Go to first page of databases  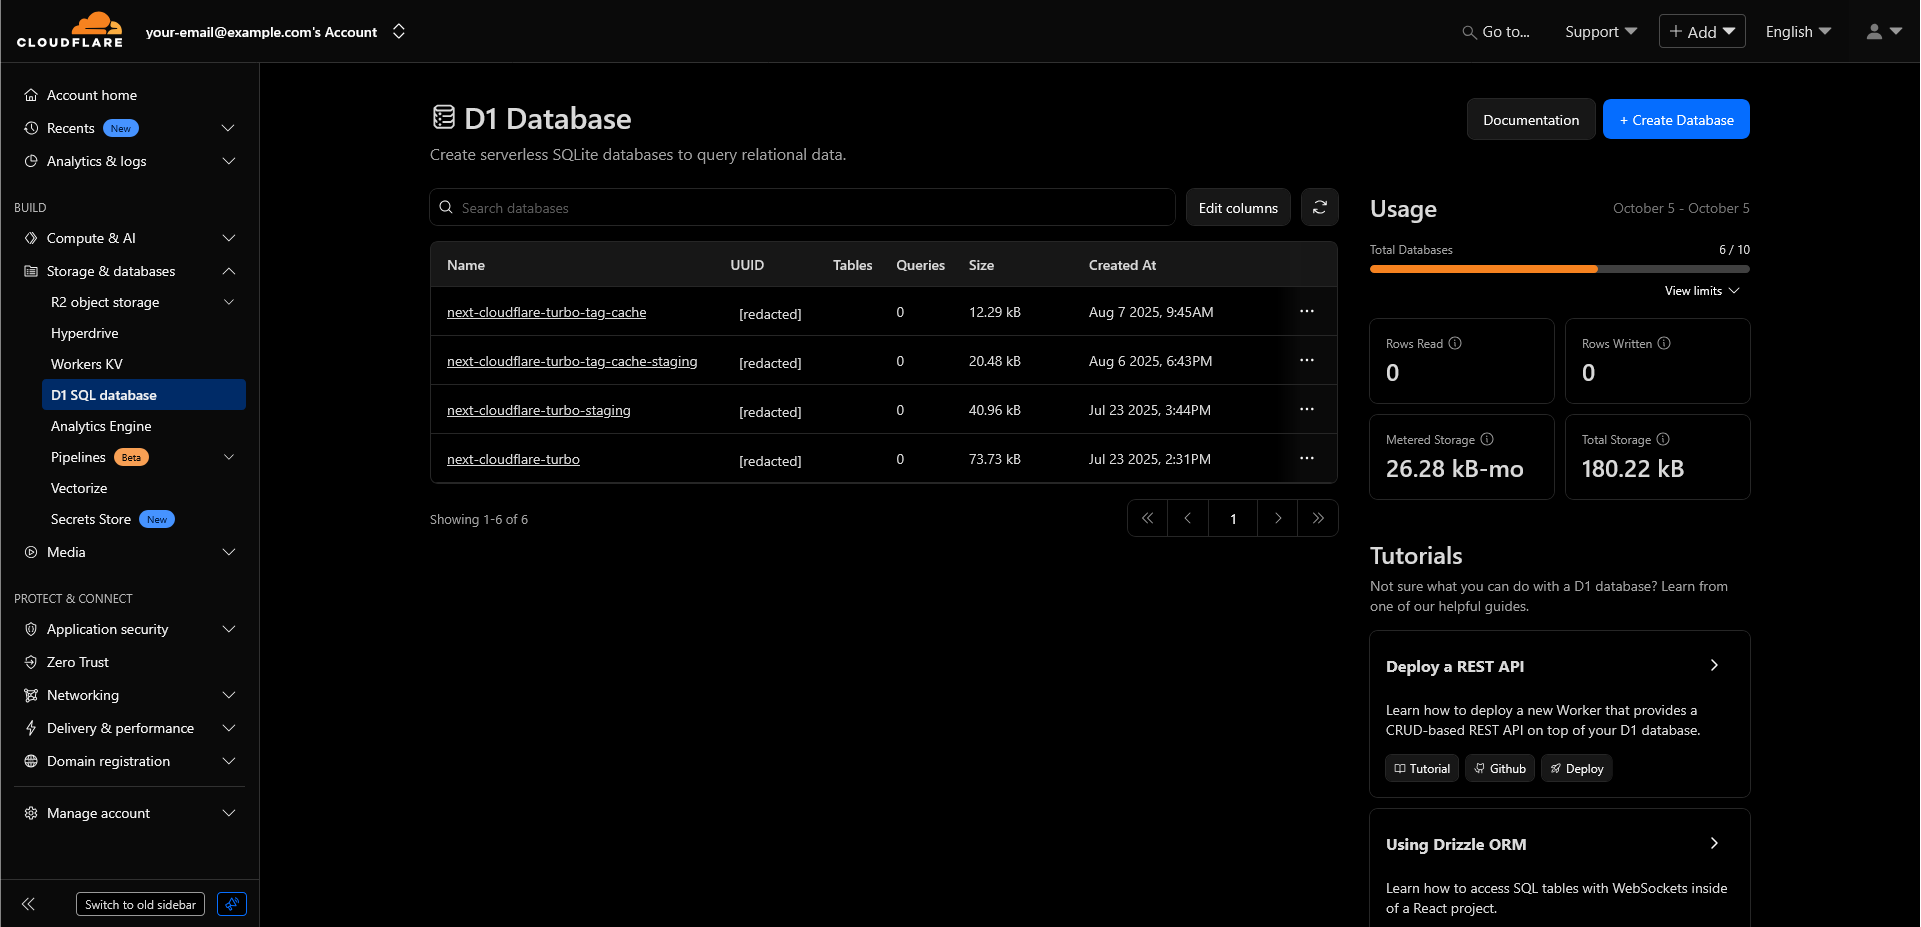click(1147, 518)
